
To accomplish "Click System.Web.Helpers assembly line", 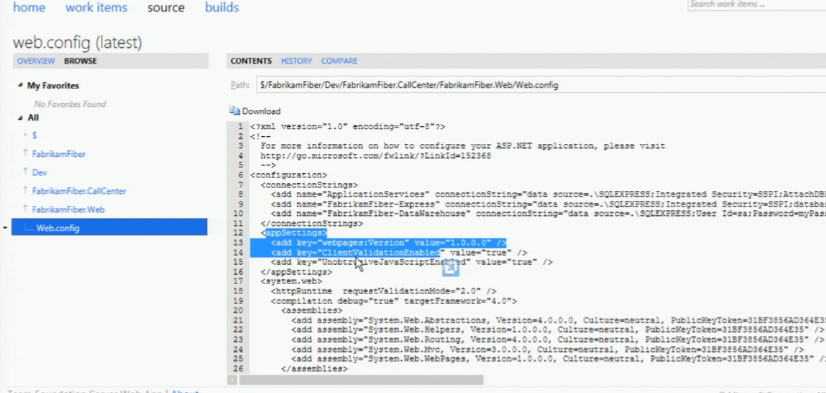I will [x=557, y=330].
